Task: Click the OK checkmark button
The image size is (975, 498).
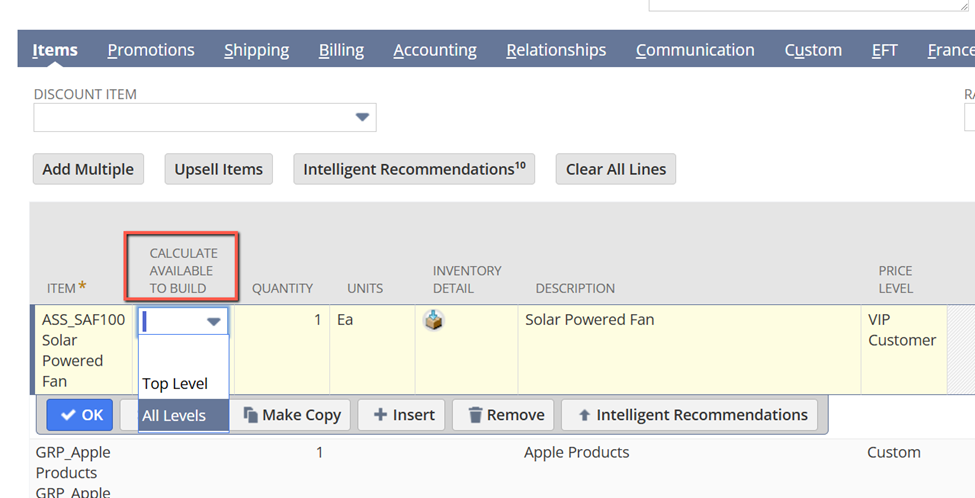Action: [x=81, y=415]
